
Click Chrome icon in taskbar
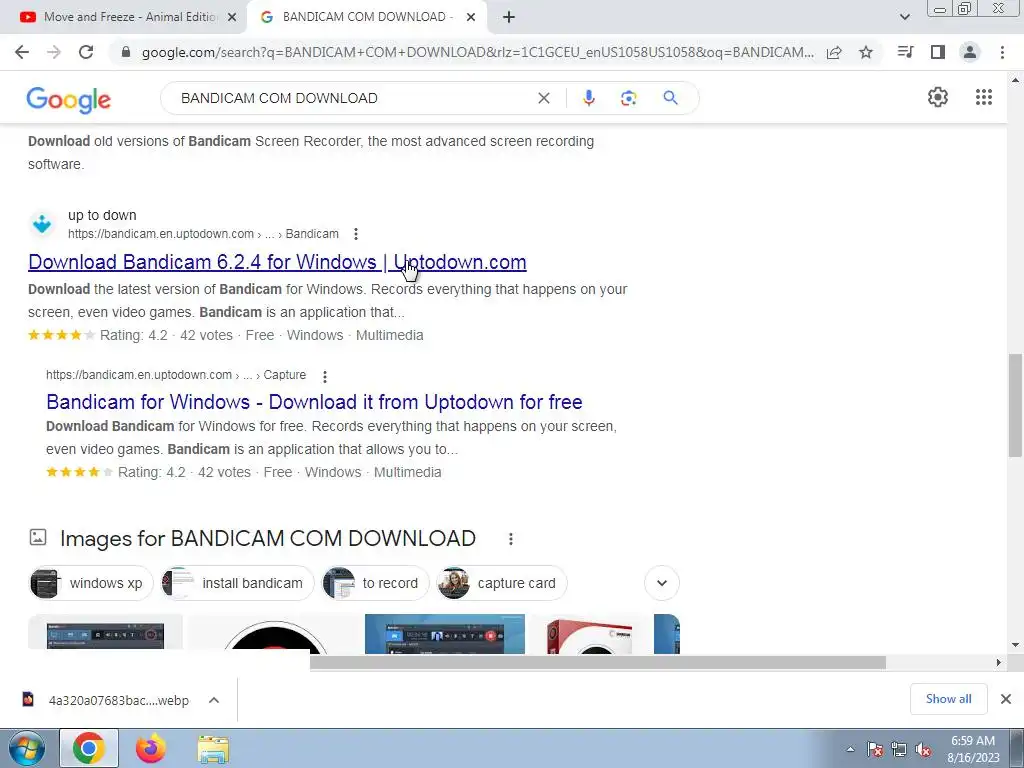point(89,748)
